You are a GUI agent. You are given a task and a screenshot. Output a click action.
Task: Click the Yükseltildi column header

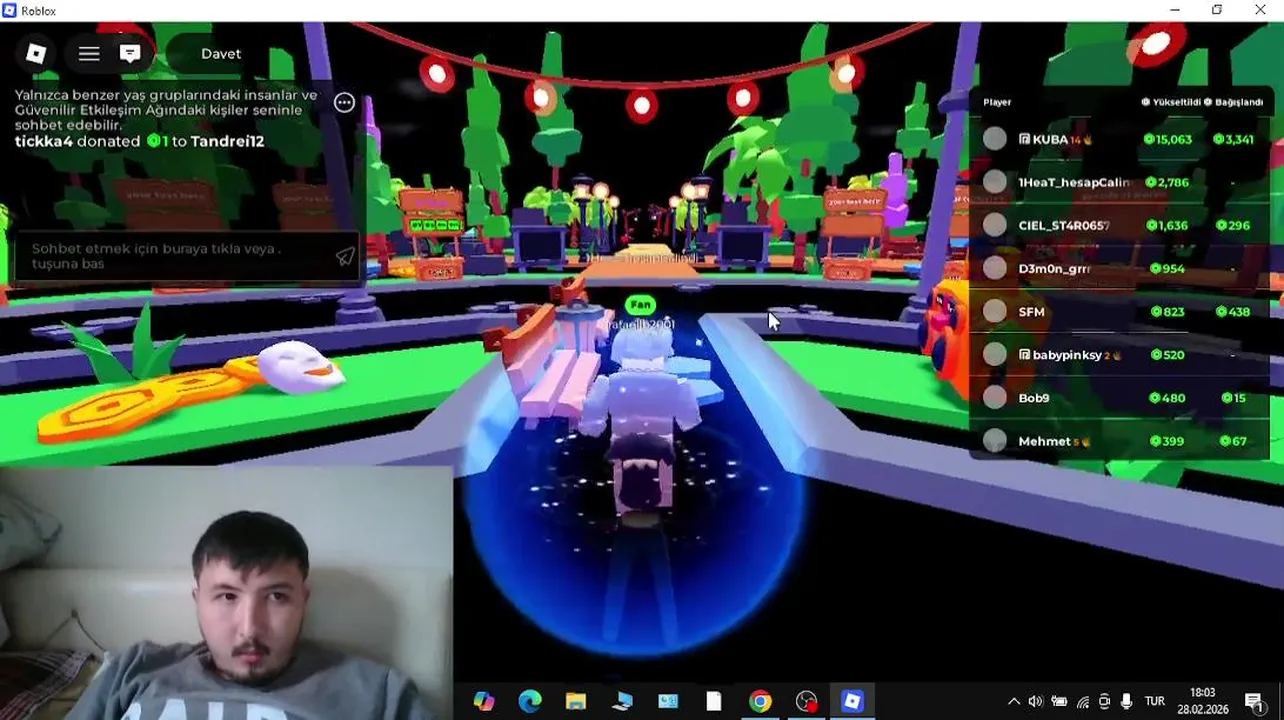coord(1171,102)
